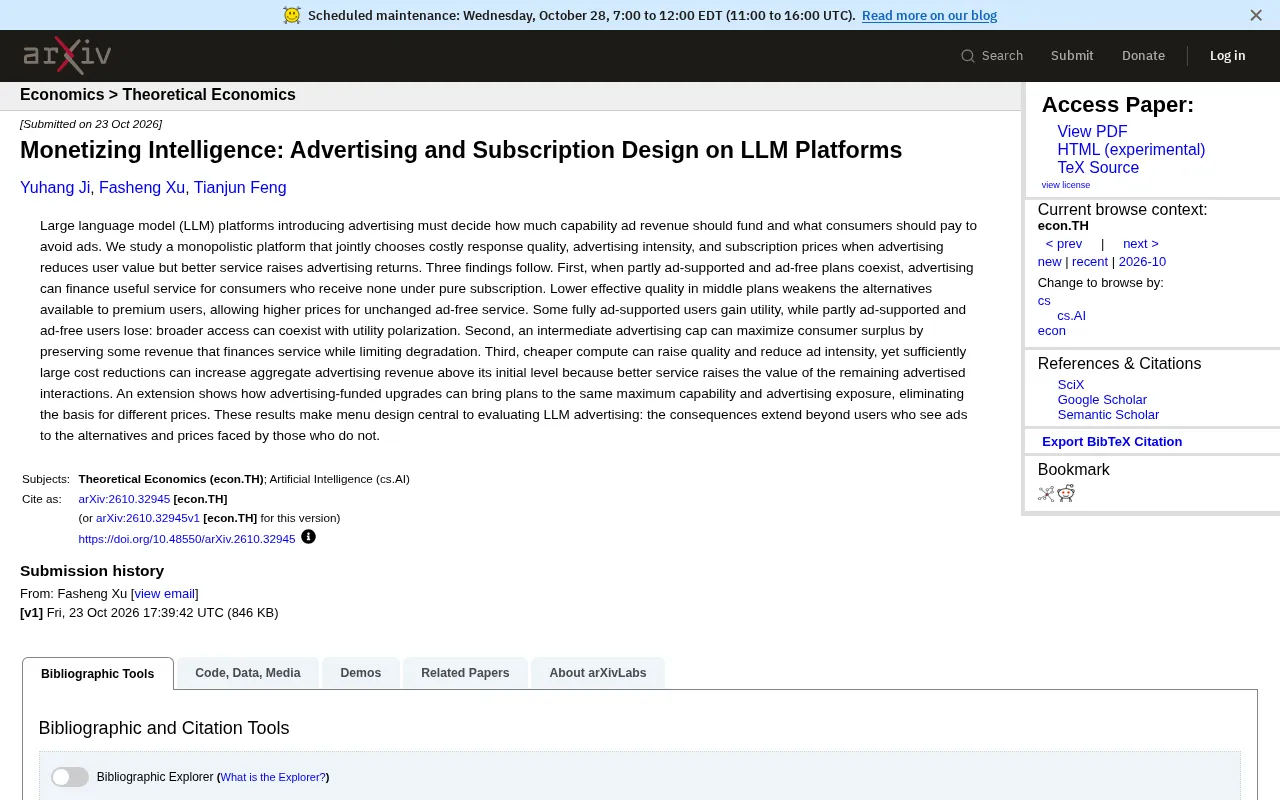The height and width of the screenshot is (800, 1280).
Task: Download the TeX Source
Action: click(x=1098, y=168)
